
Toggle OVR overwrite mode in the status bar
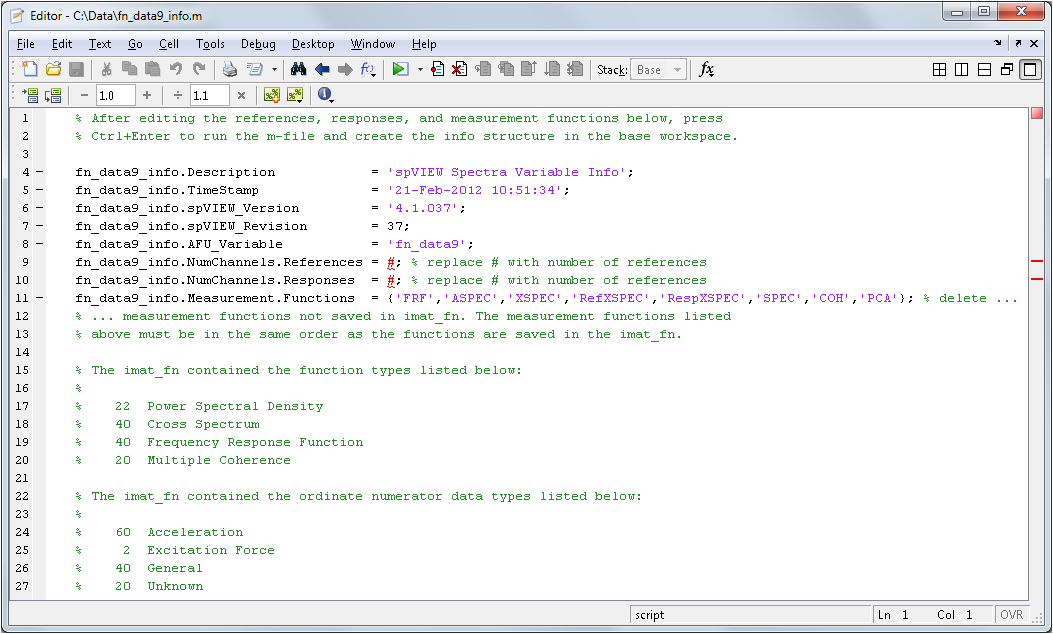pos(1011,615)
